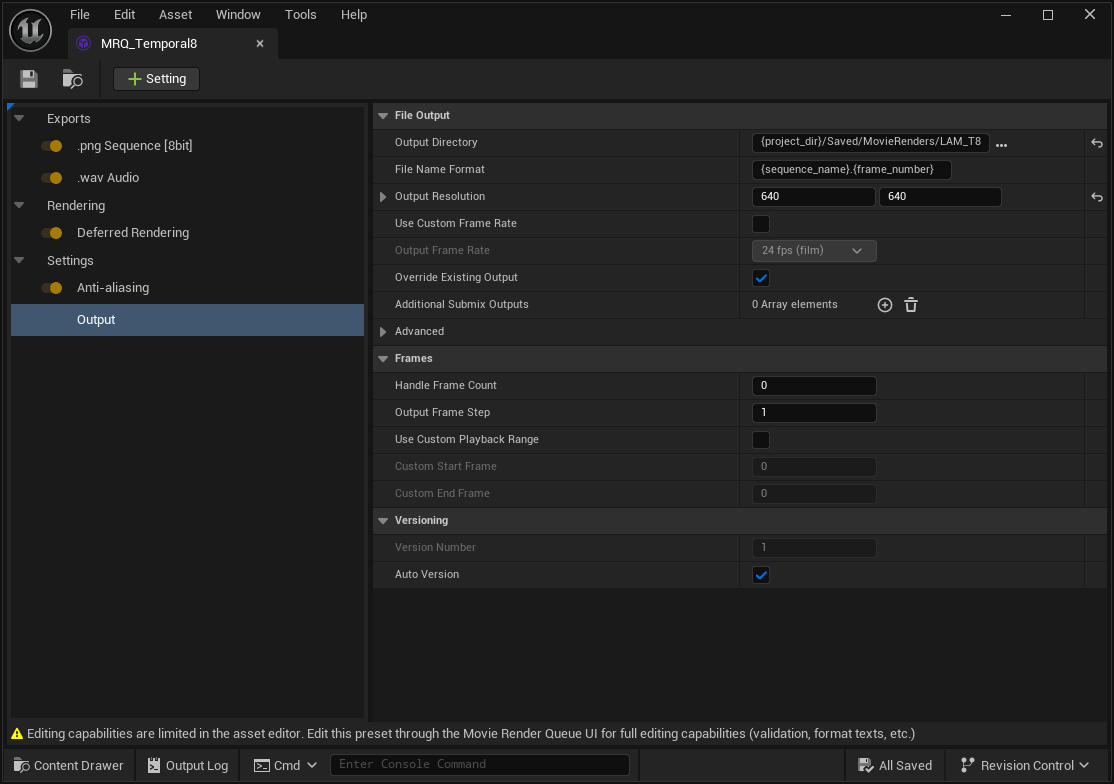
Task: Close the MRQ_Temporal8 tab
Action: point(260,43)
